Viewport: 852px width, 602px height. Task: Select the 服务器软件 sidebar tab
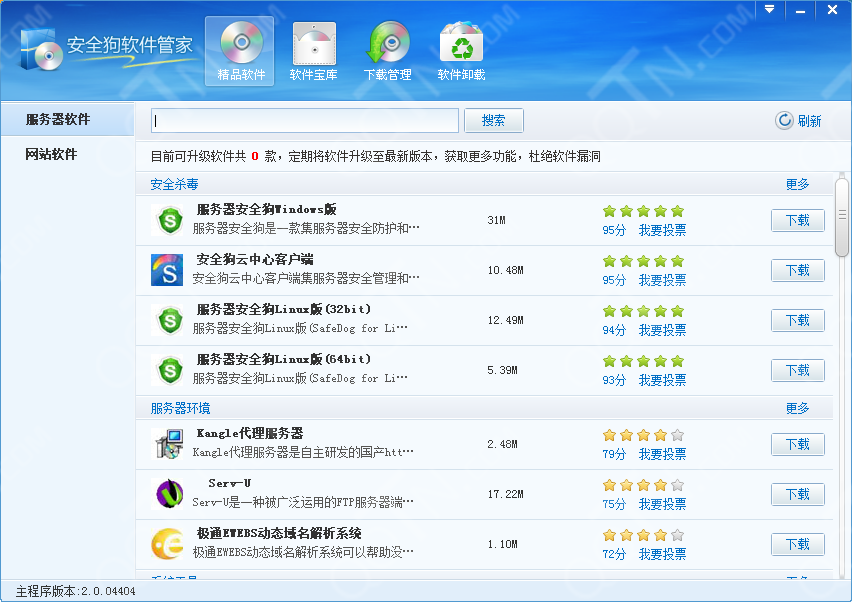pos(67,119)
